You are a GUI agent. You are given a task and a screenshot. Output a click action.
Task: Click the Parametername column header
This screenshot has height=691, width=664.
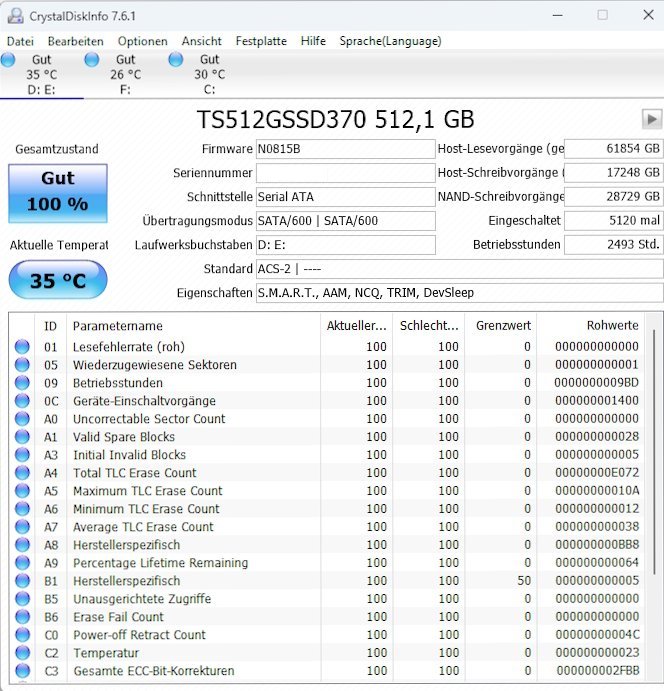(x=193, y=326)
